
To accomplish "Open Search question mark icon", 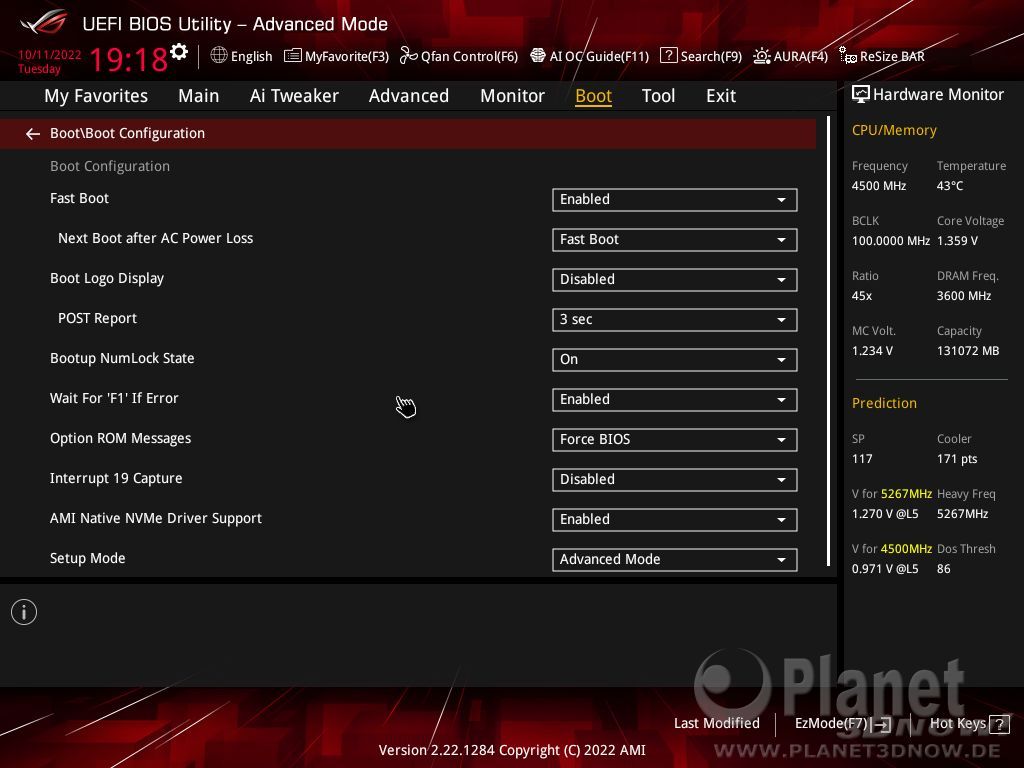I will coord(669,56).
